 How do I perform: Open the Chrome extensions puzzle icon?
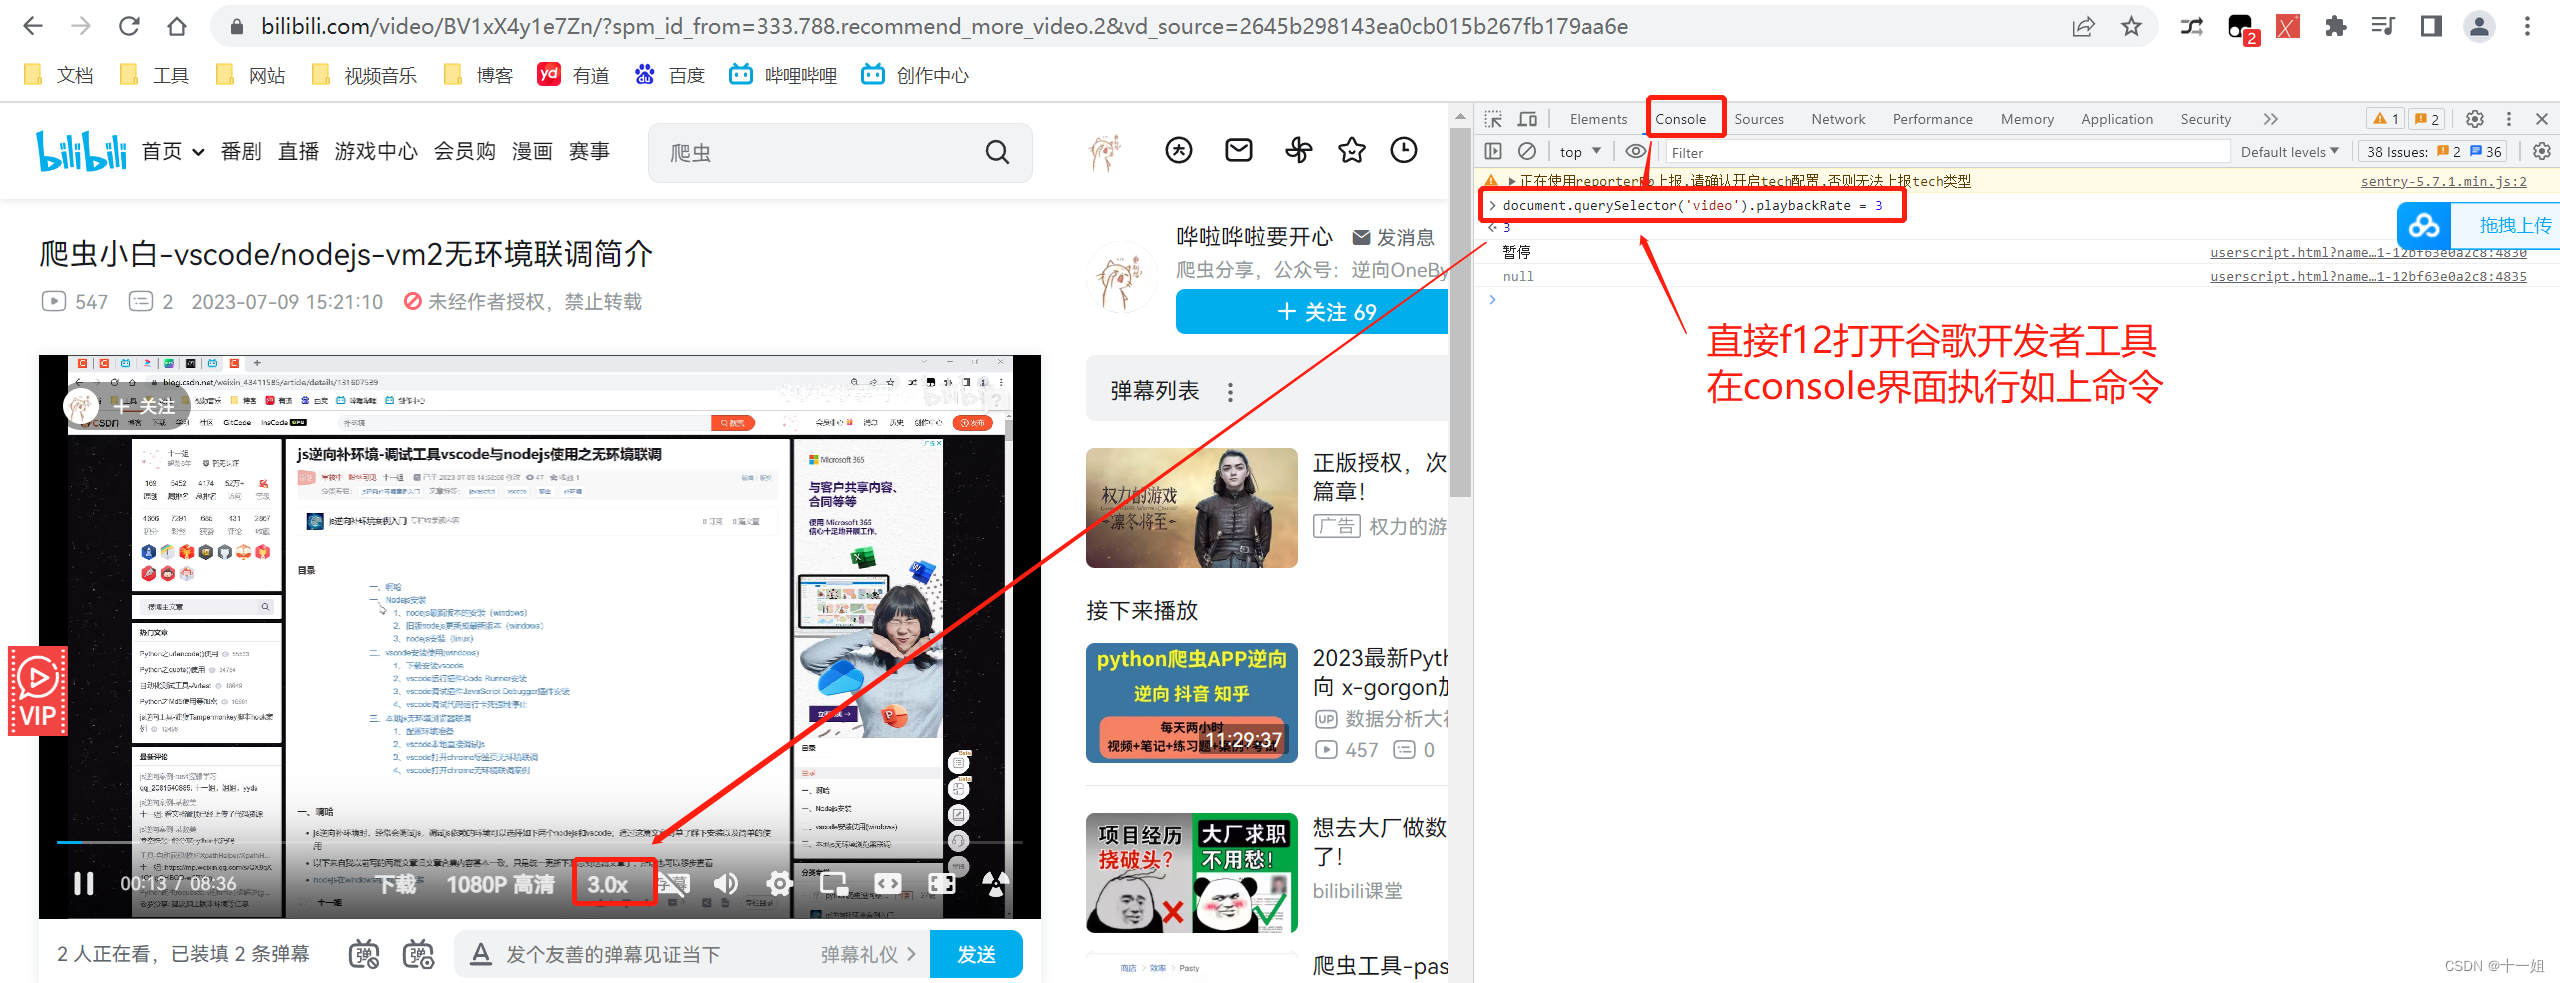2335,26
